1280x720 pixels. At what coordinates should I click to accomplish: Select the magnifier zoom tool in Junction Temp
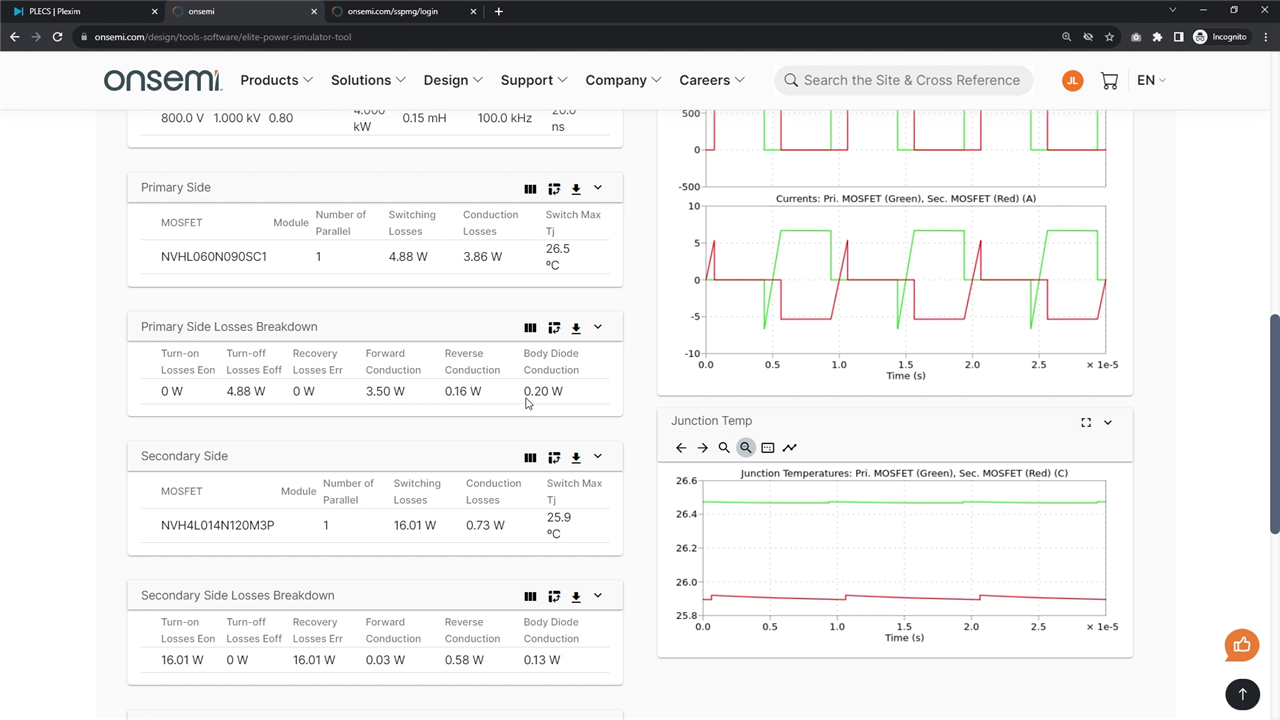pos(724,448)
